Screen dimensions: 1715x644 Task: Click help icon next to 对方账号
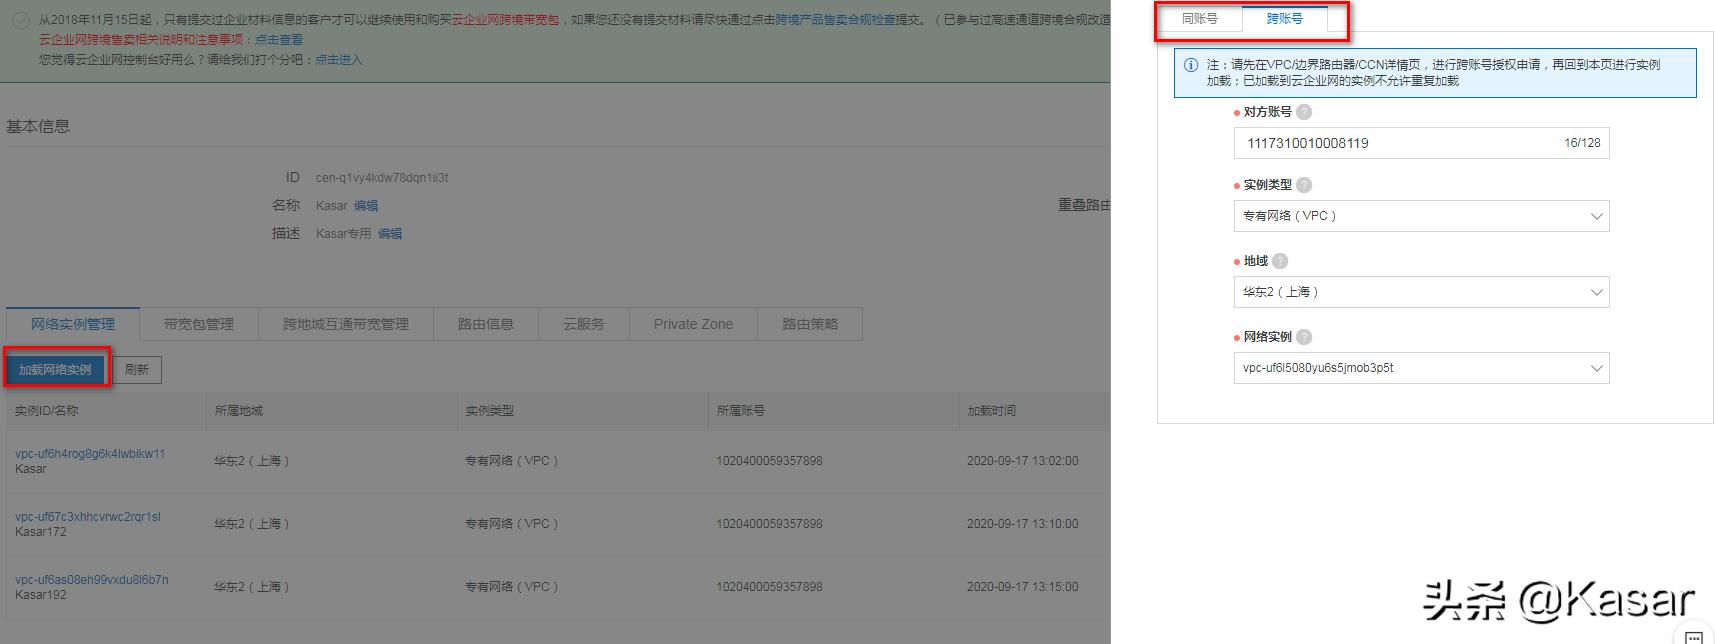[x=1304, y=112]
